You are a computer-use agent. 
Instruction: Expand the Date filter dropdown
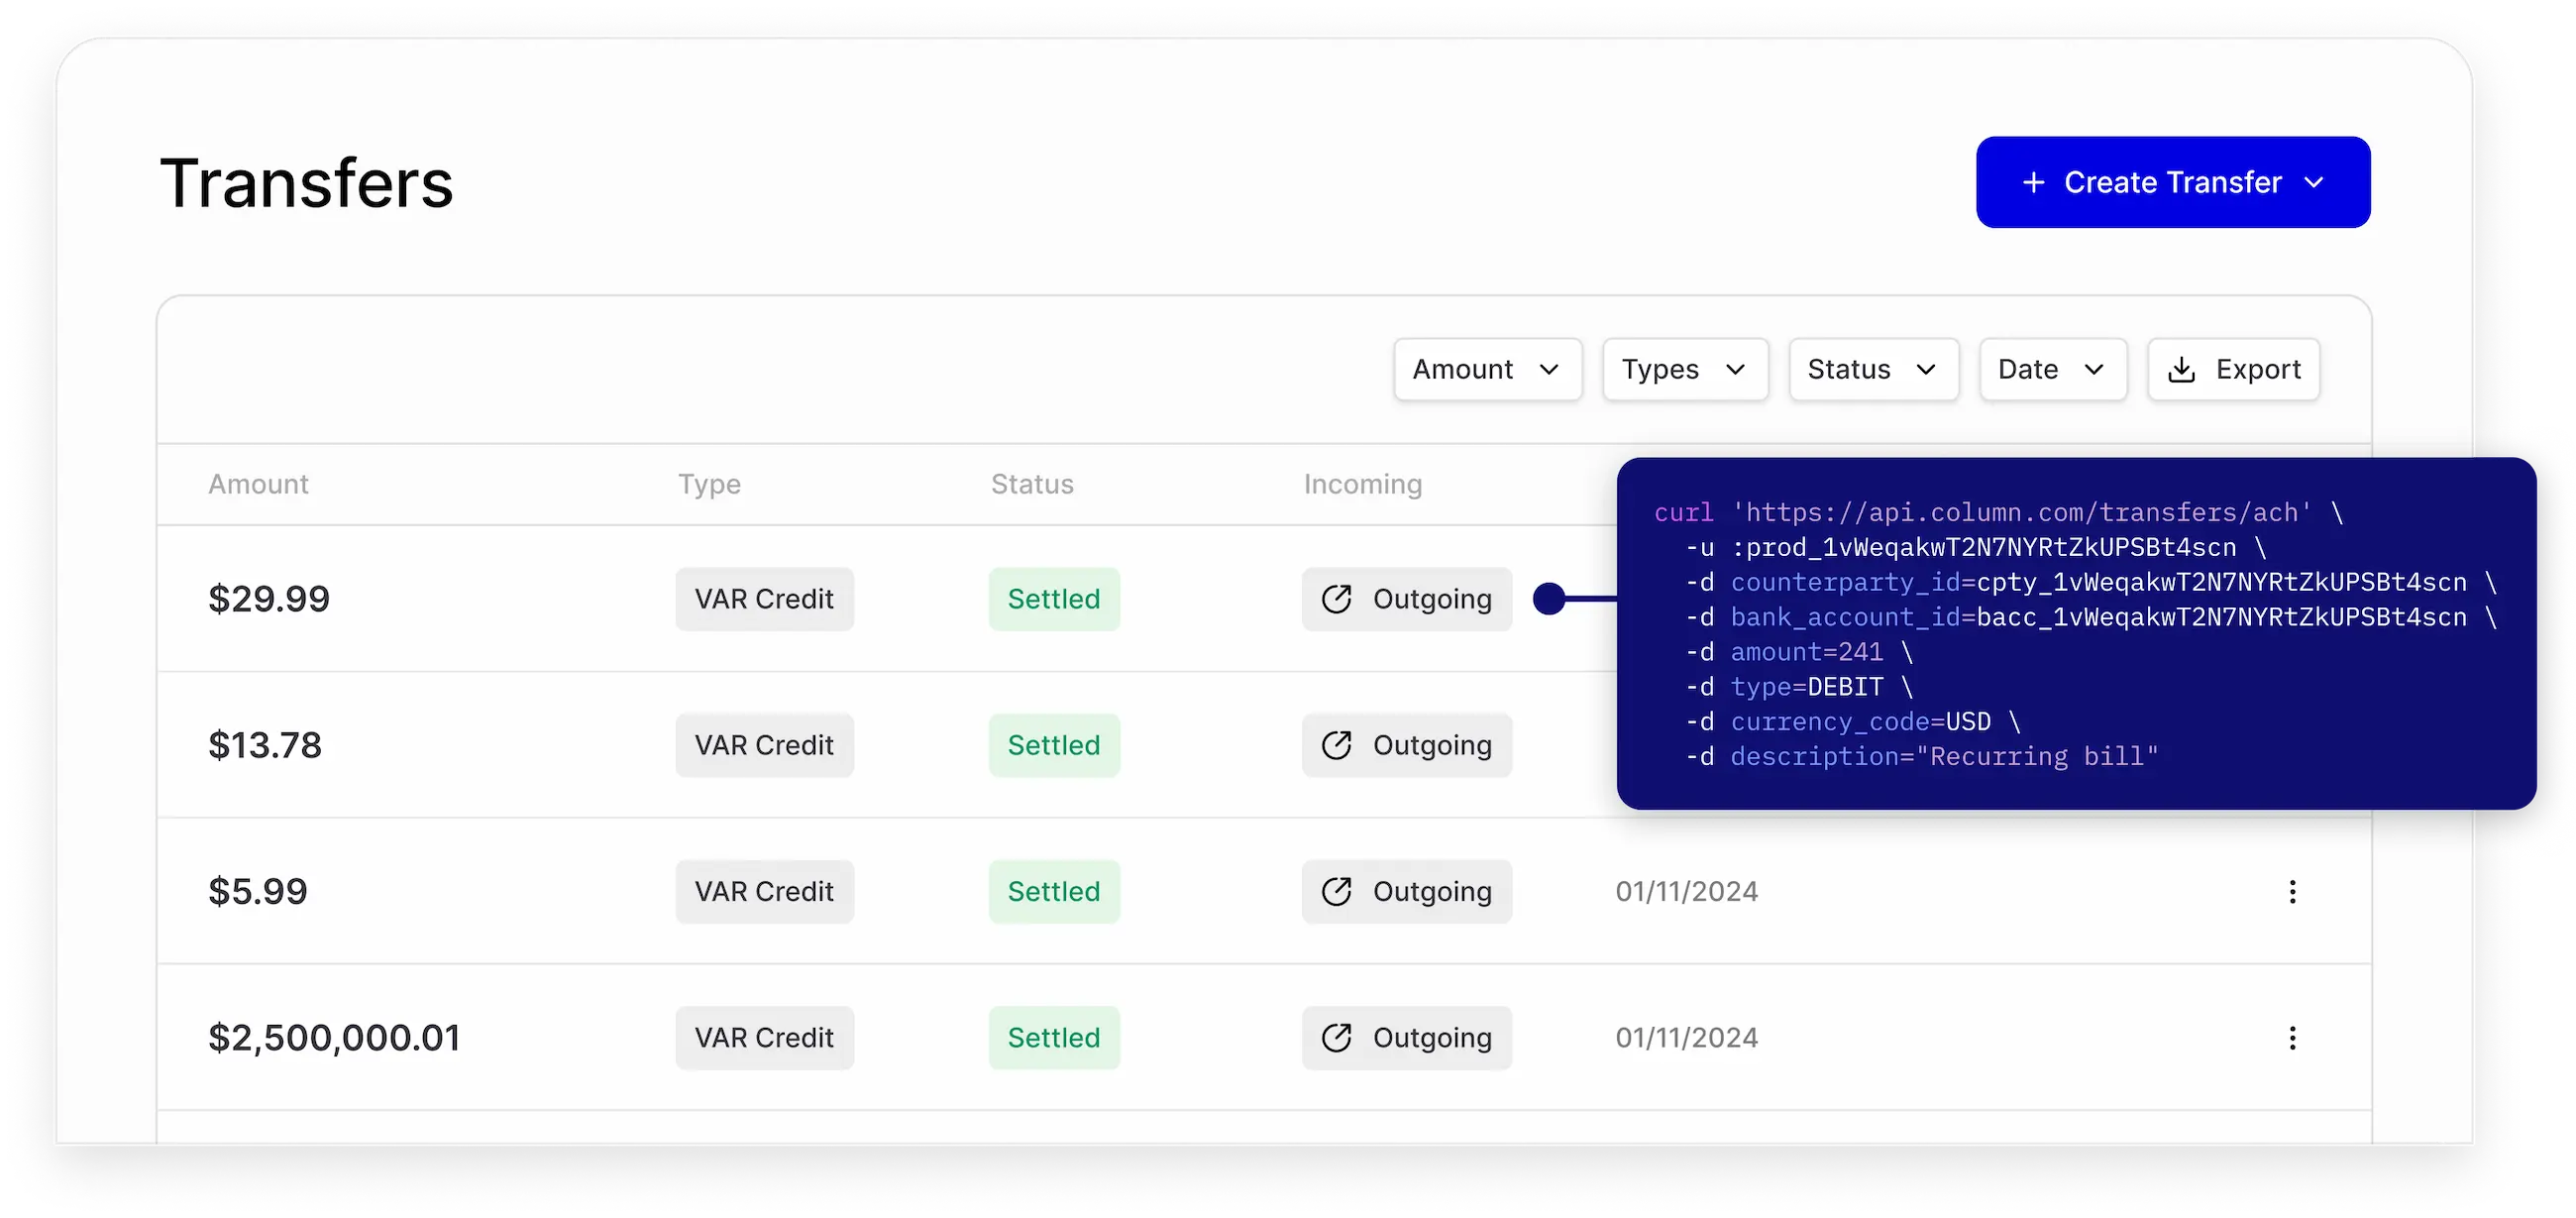(x=2052, y=369)
